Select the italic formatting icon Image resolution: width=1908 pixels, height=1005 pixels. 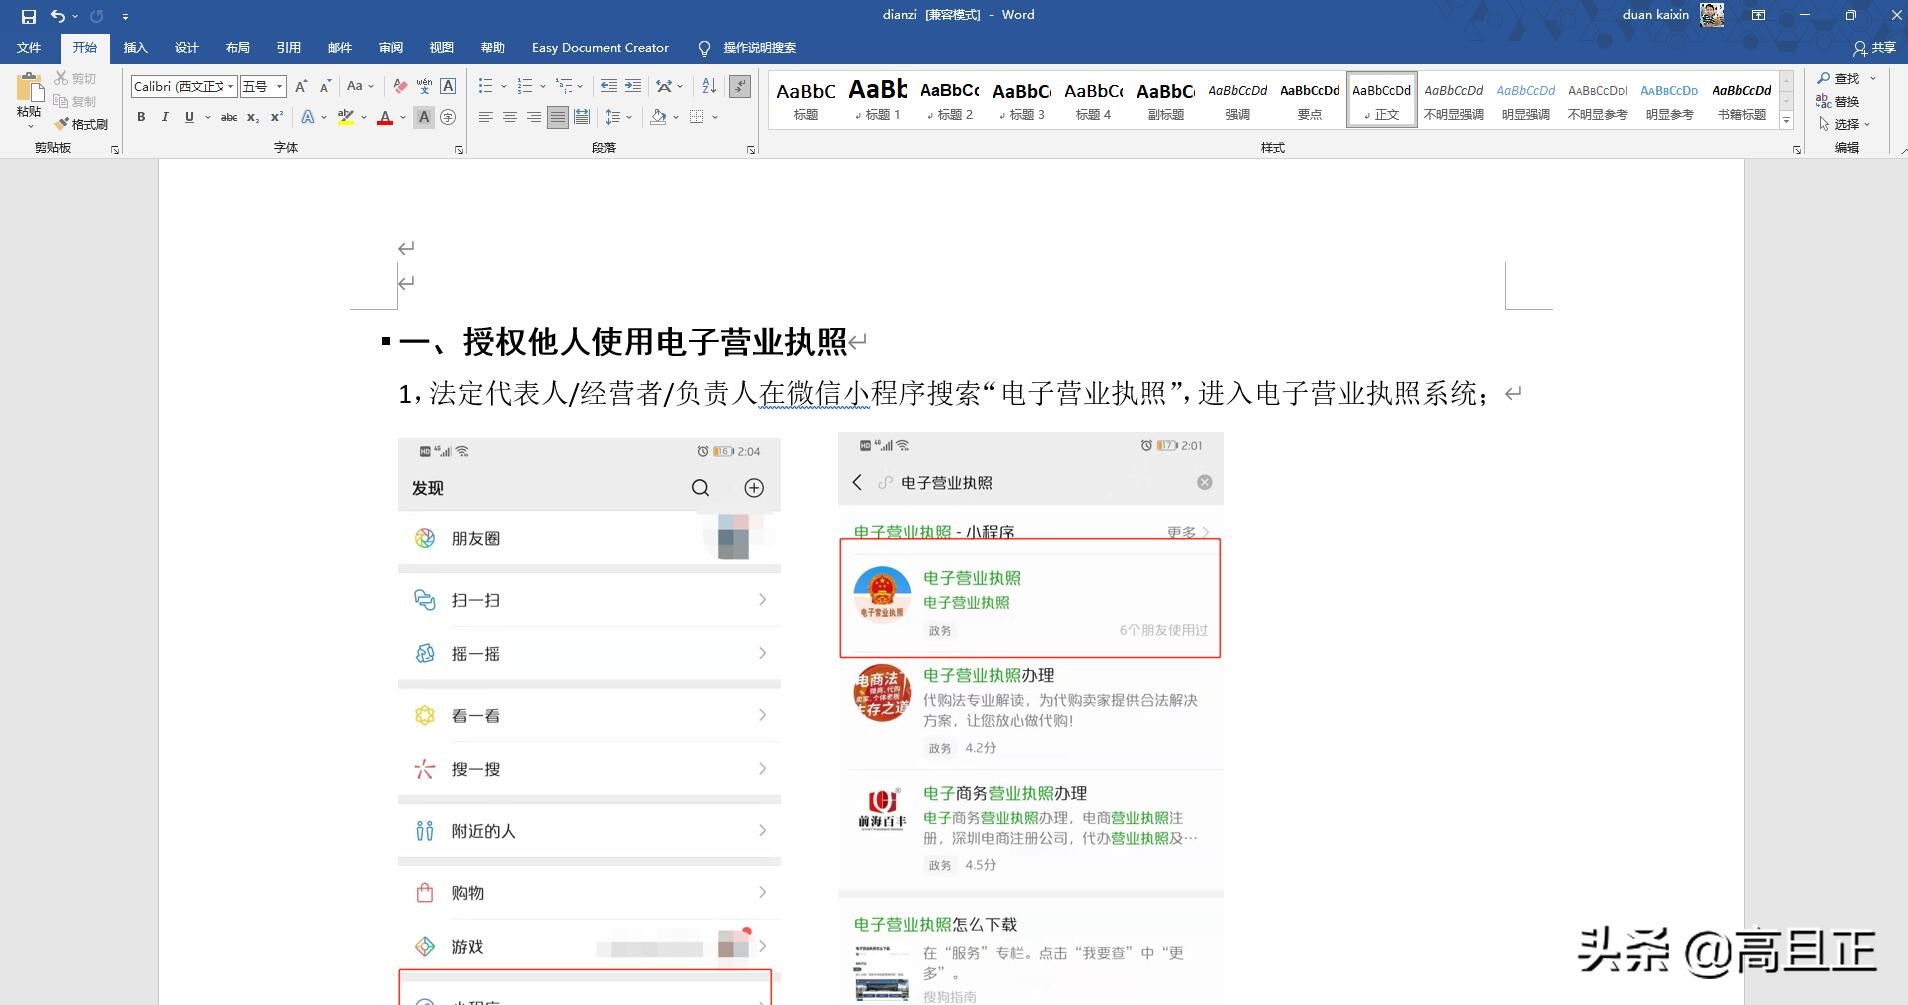[x=165, y=117]
